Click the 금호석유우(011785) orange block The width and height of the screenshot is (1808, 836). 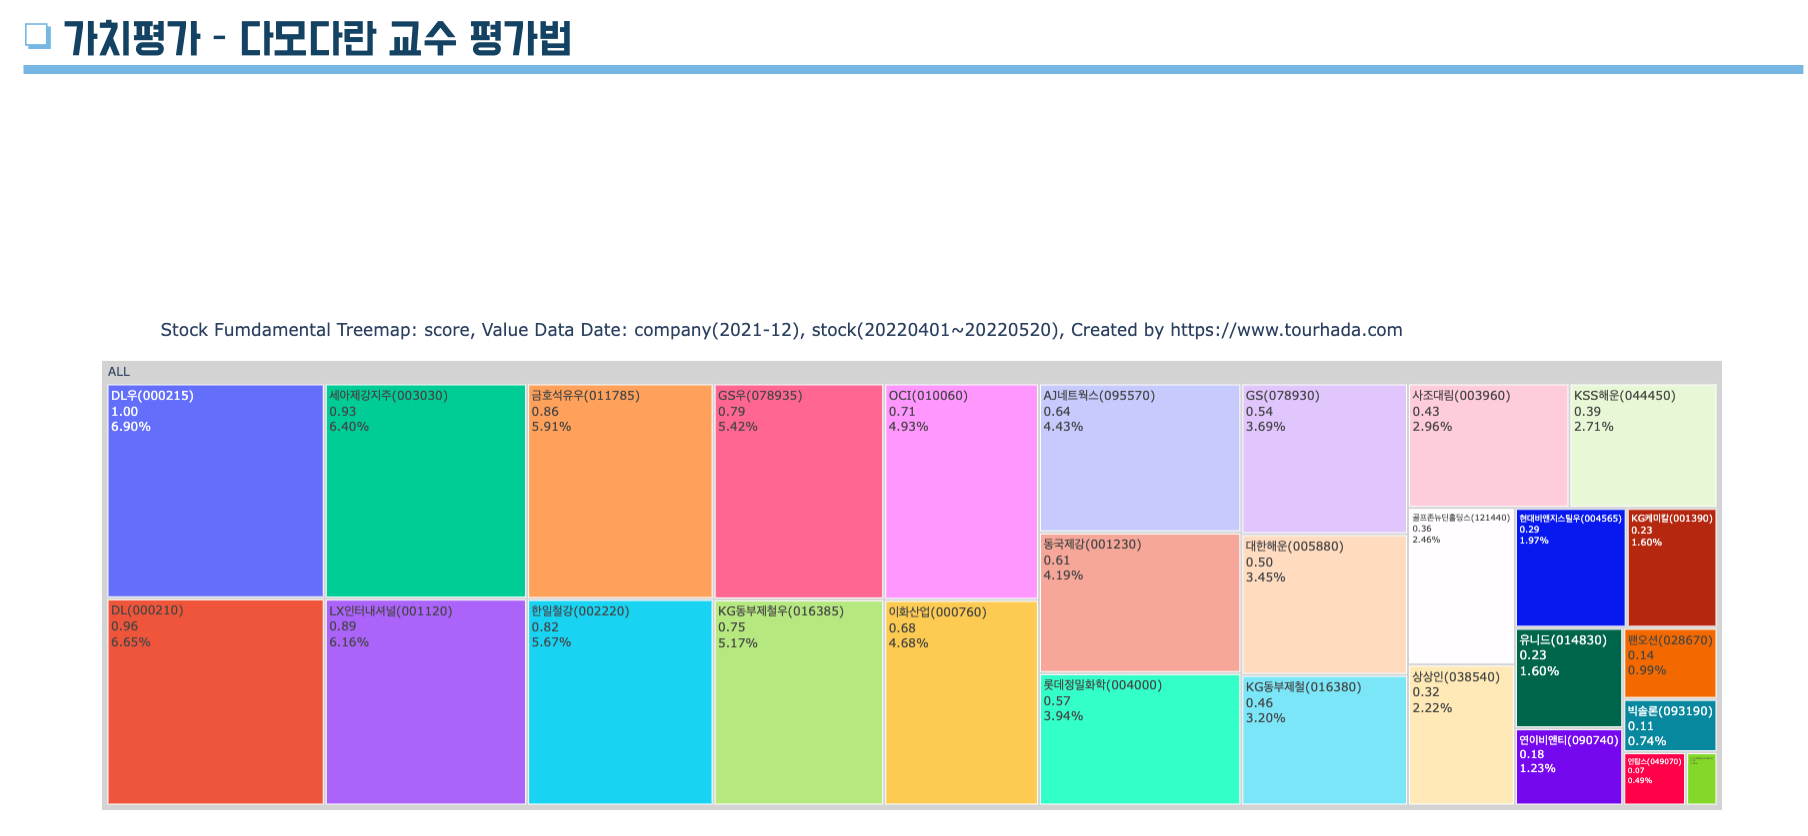point(620,491)
